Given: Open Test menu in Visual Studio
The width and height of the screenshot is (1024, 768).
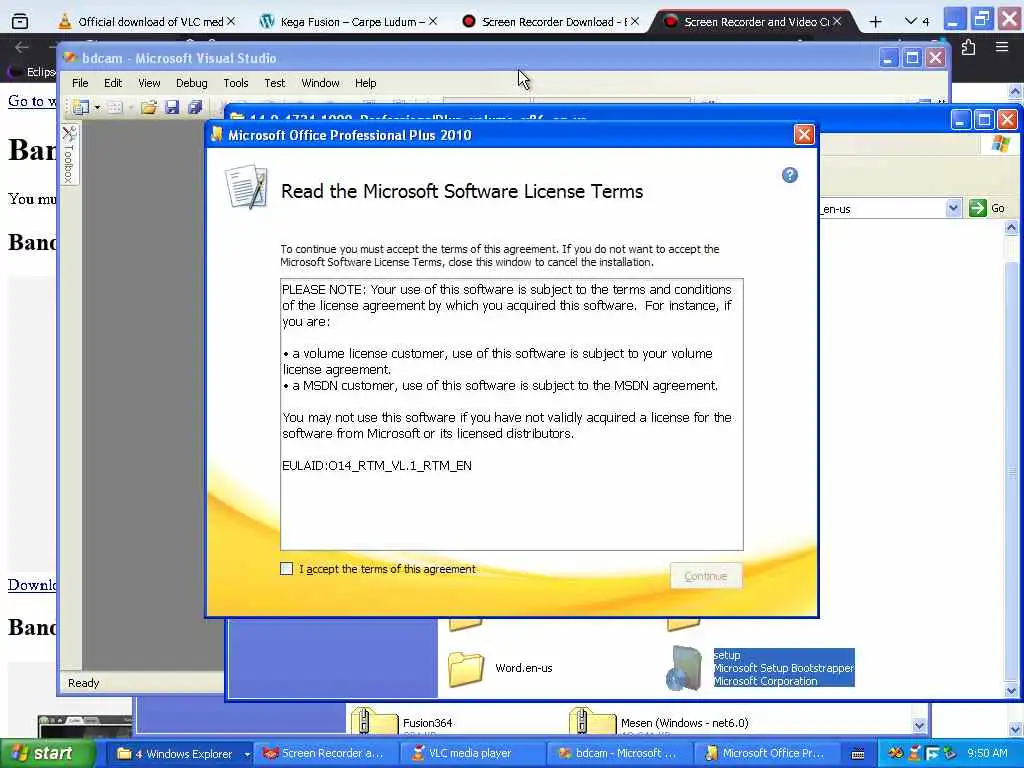Looking at the screenshot, I should [x=274, y=83].
